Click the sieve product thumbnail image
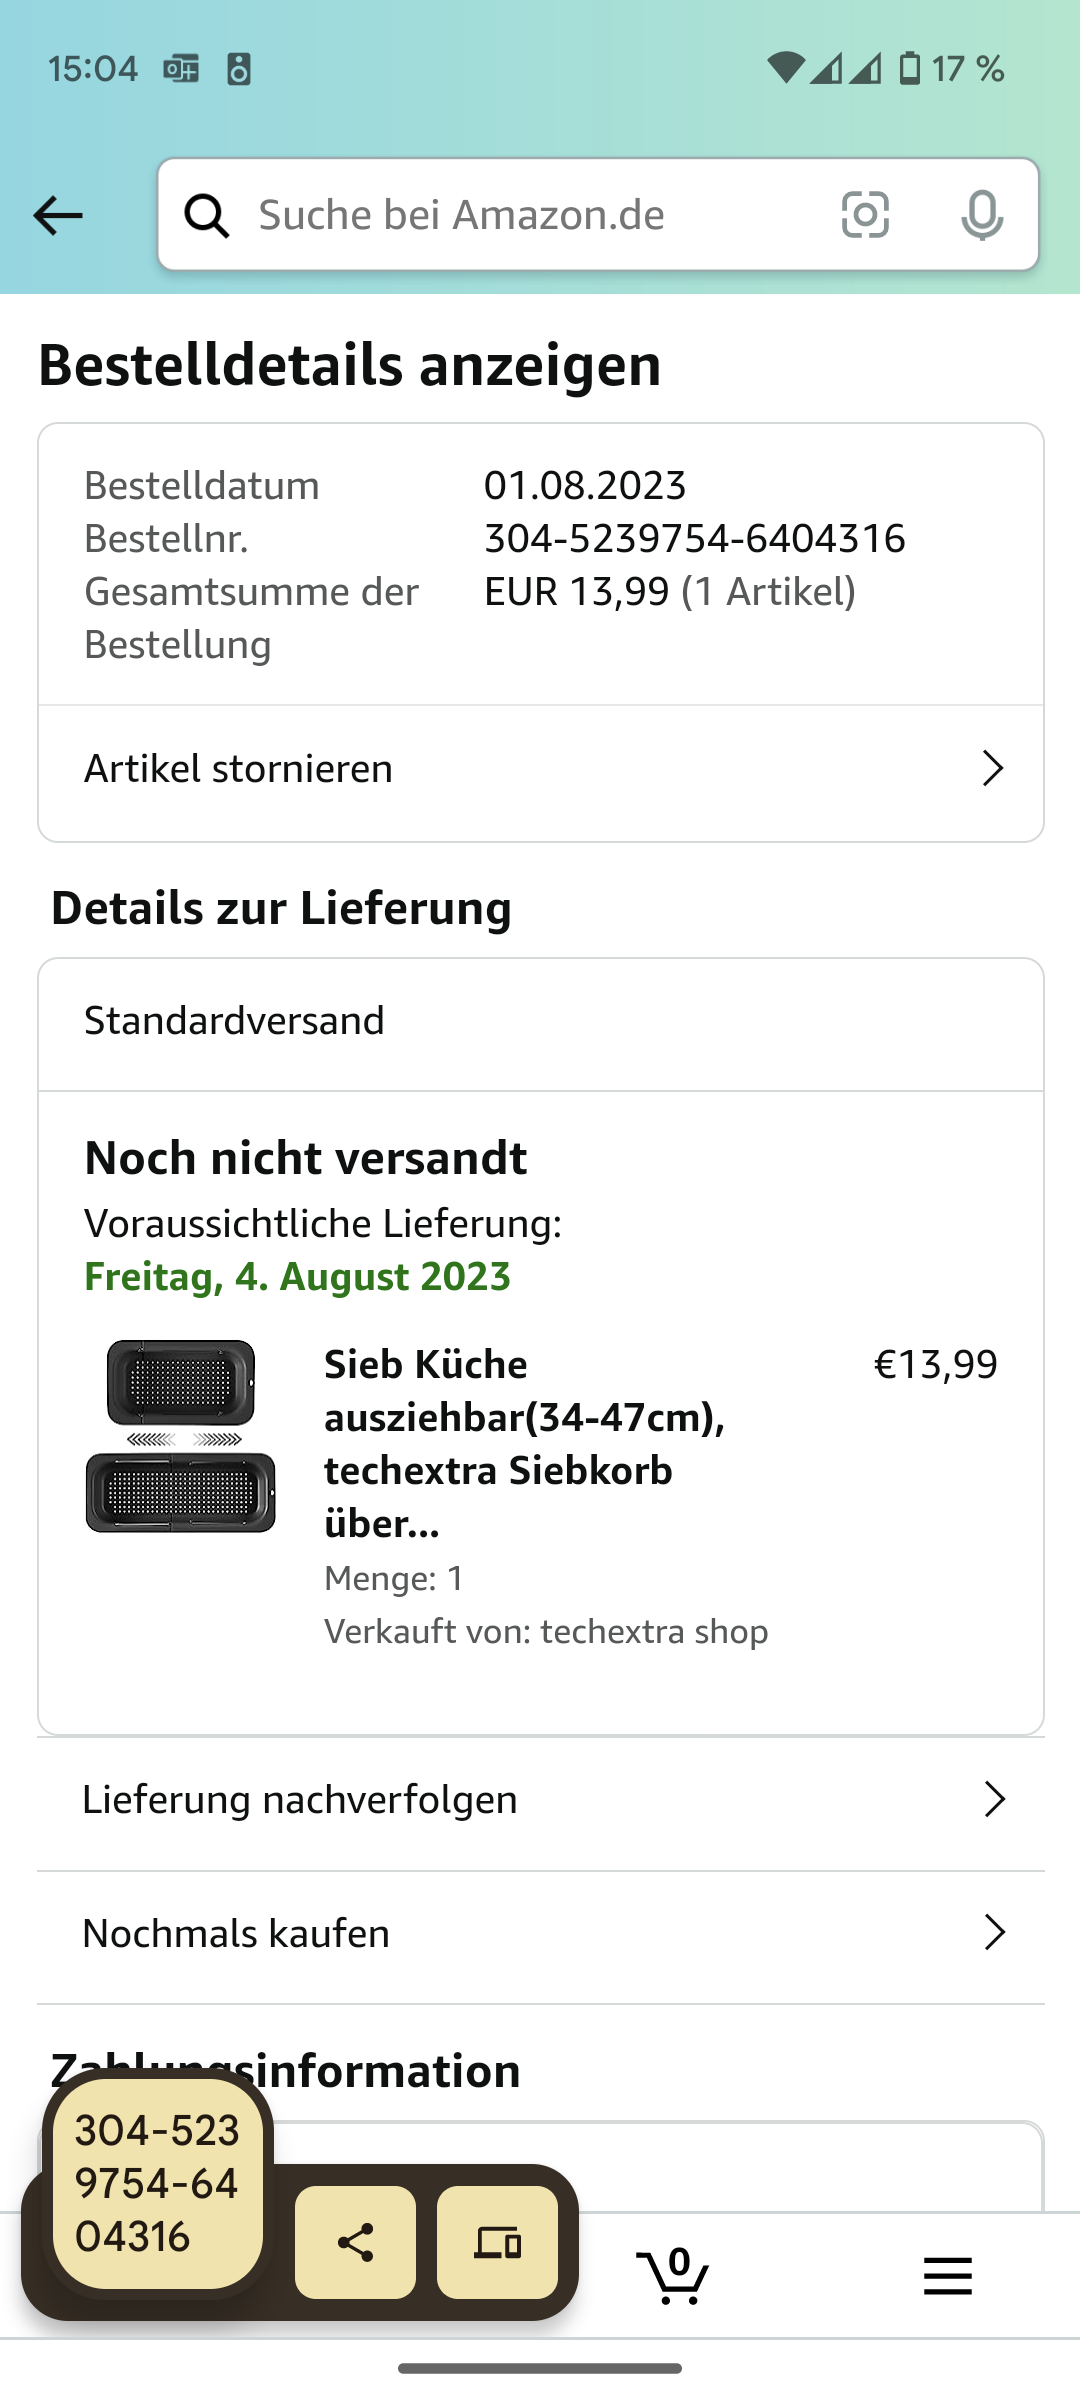The height and width of the screenshot is (2400, 1080). point(181,1436)
